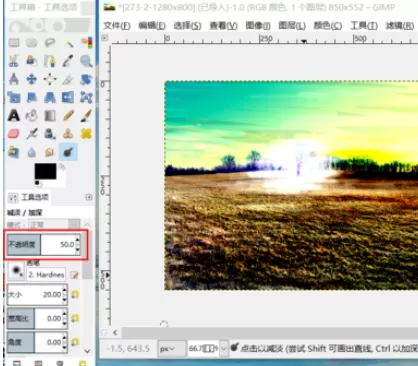Image resolution: width=418 pixels, height=366 pixels.
Task: Open the 查看(V) View menu
Action: point(223,26)
